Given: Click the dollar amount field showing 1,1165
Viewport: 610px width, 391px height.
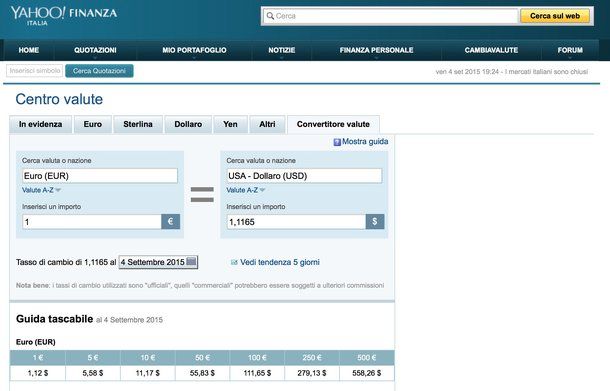Looking at the screenshot, I should pyautogui.click(x=296, y=222).
